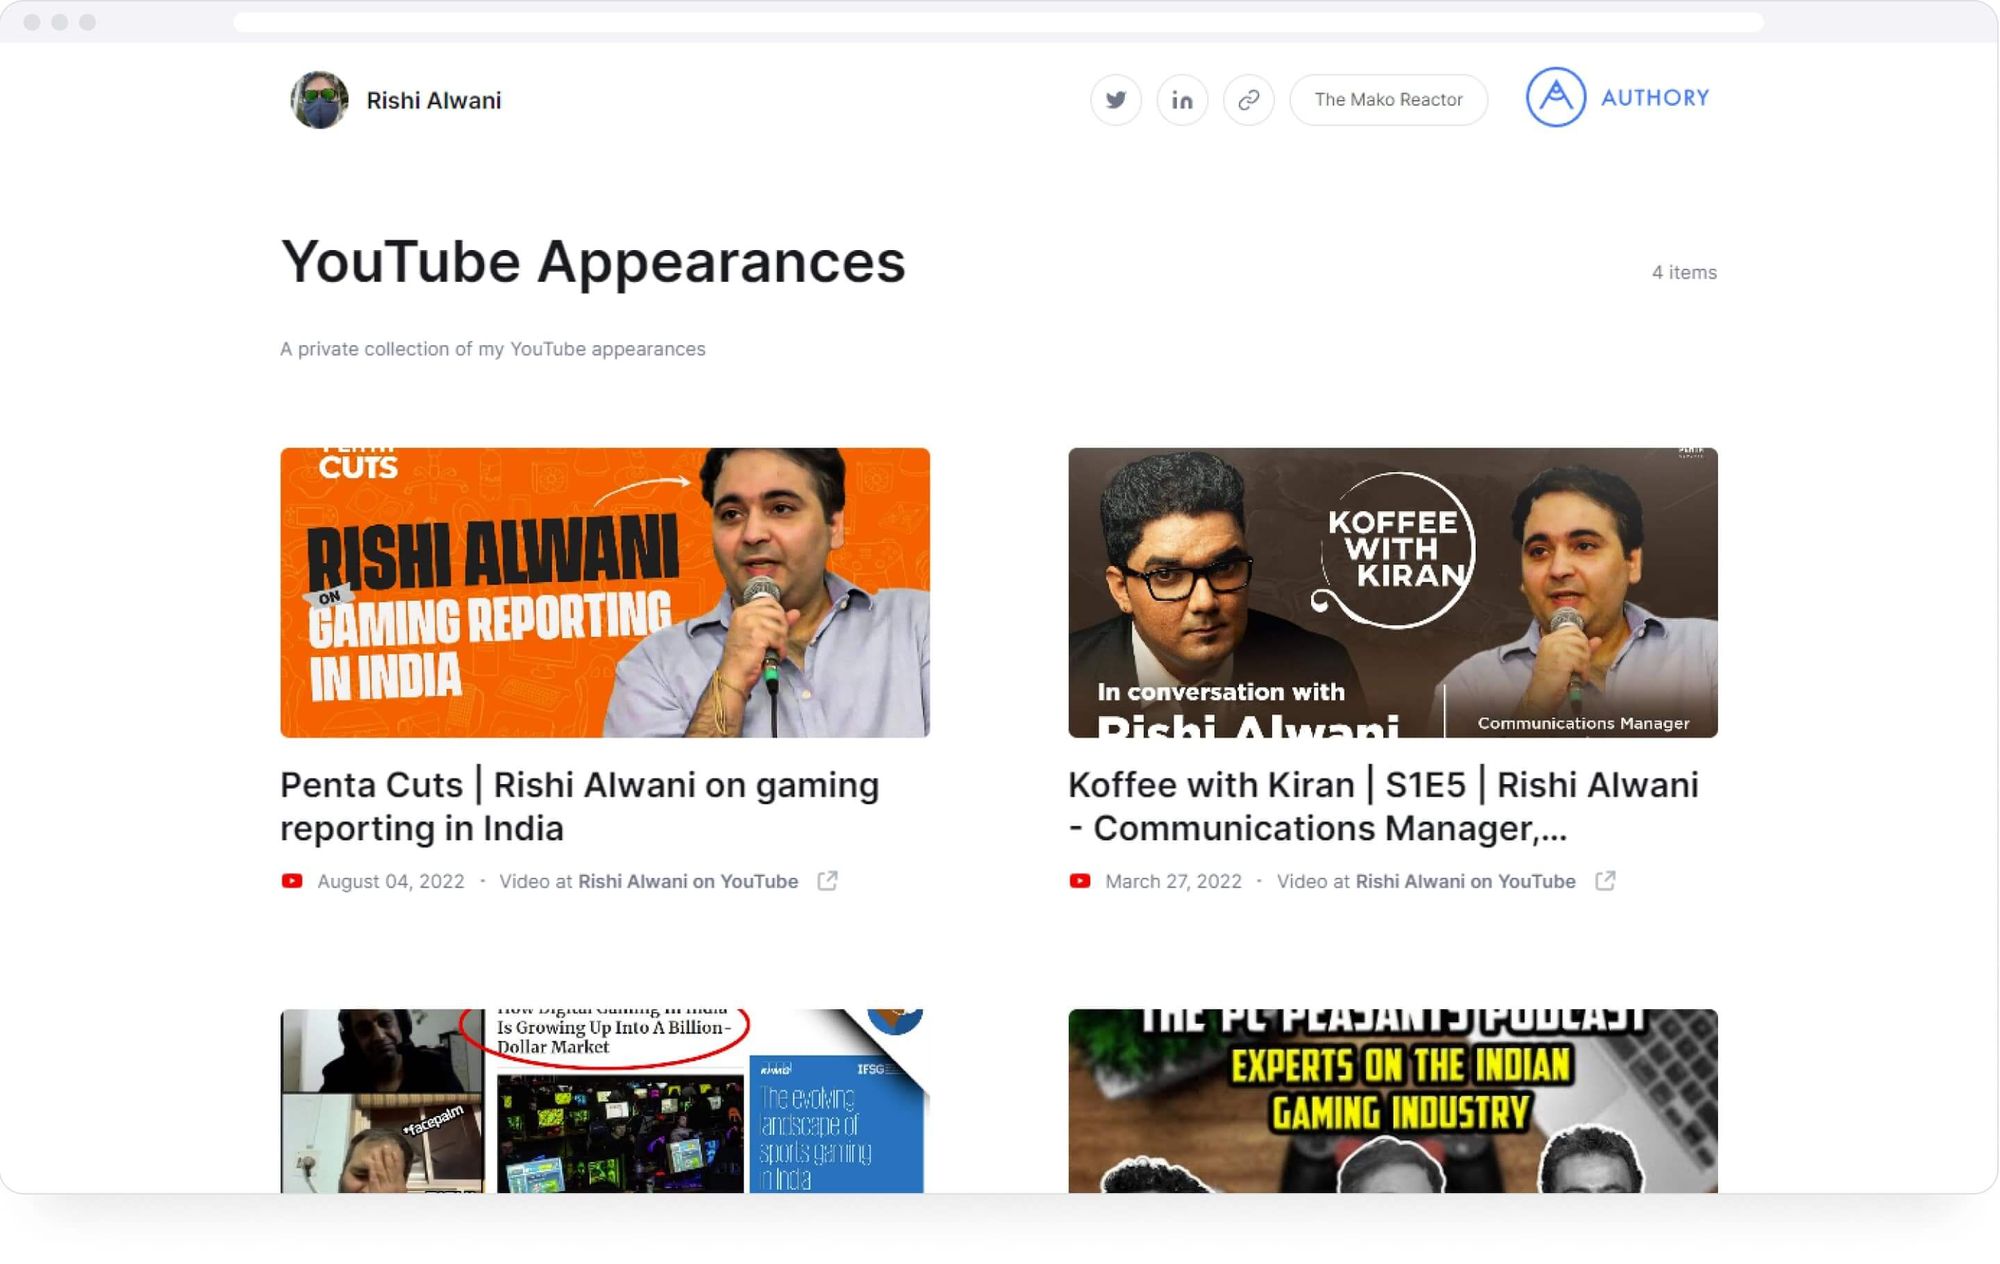Screen dimensions: 2000x1264
Task: Open external link icon for Koffee with Kiran
Action: tap(1605, 881)
